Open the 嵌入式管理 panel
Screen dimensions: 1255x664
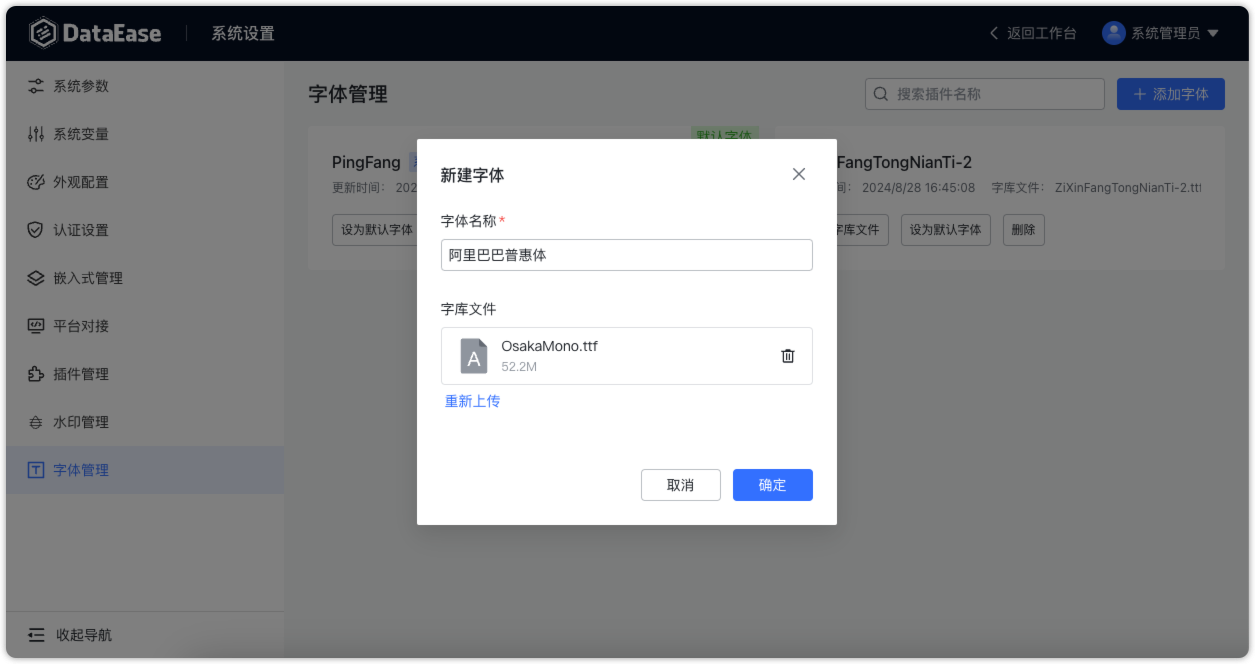coord(36,277)
